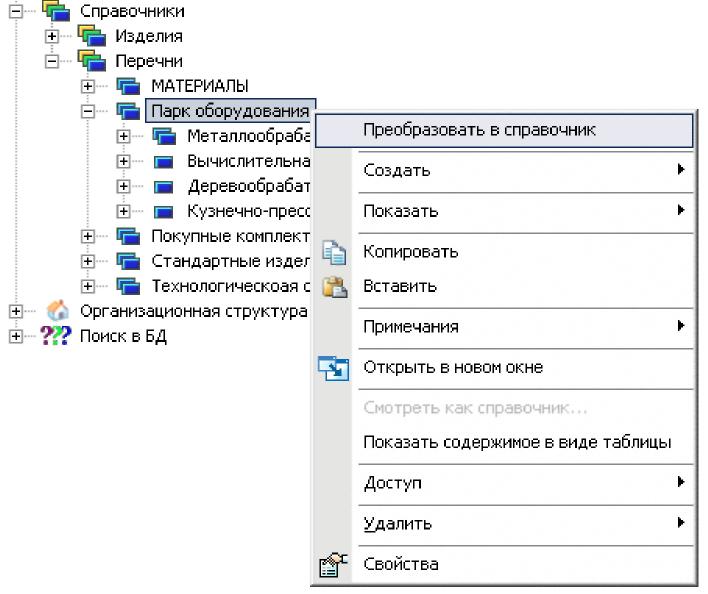
Task: Expand the Организационная структура node
Action: (x=15, y=311)
